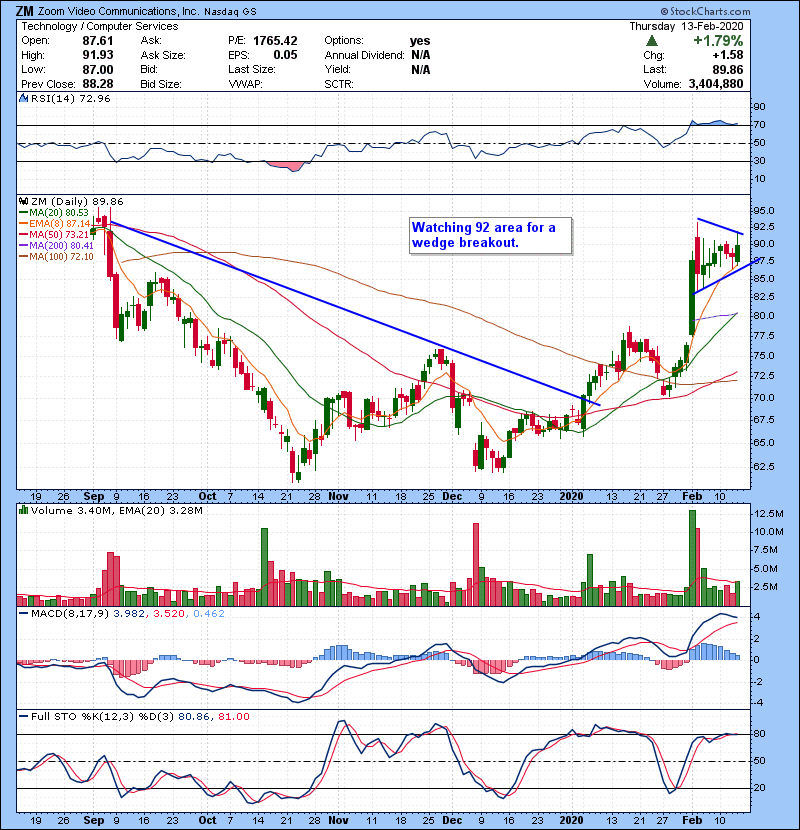Click the VWAP label
The height and width of the screenshot is (830, 800).
245,84
